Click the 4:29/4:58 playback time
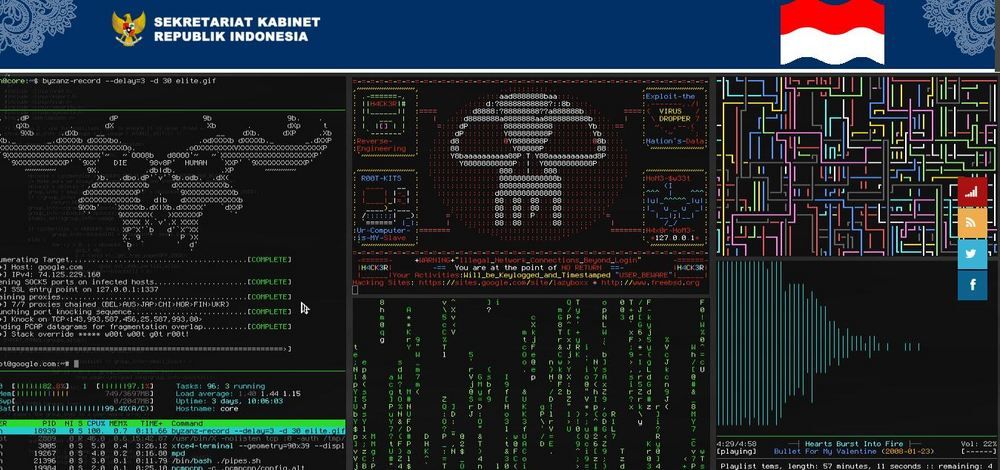 (737, 444)
